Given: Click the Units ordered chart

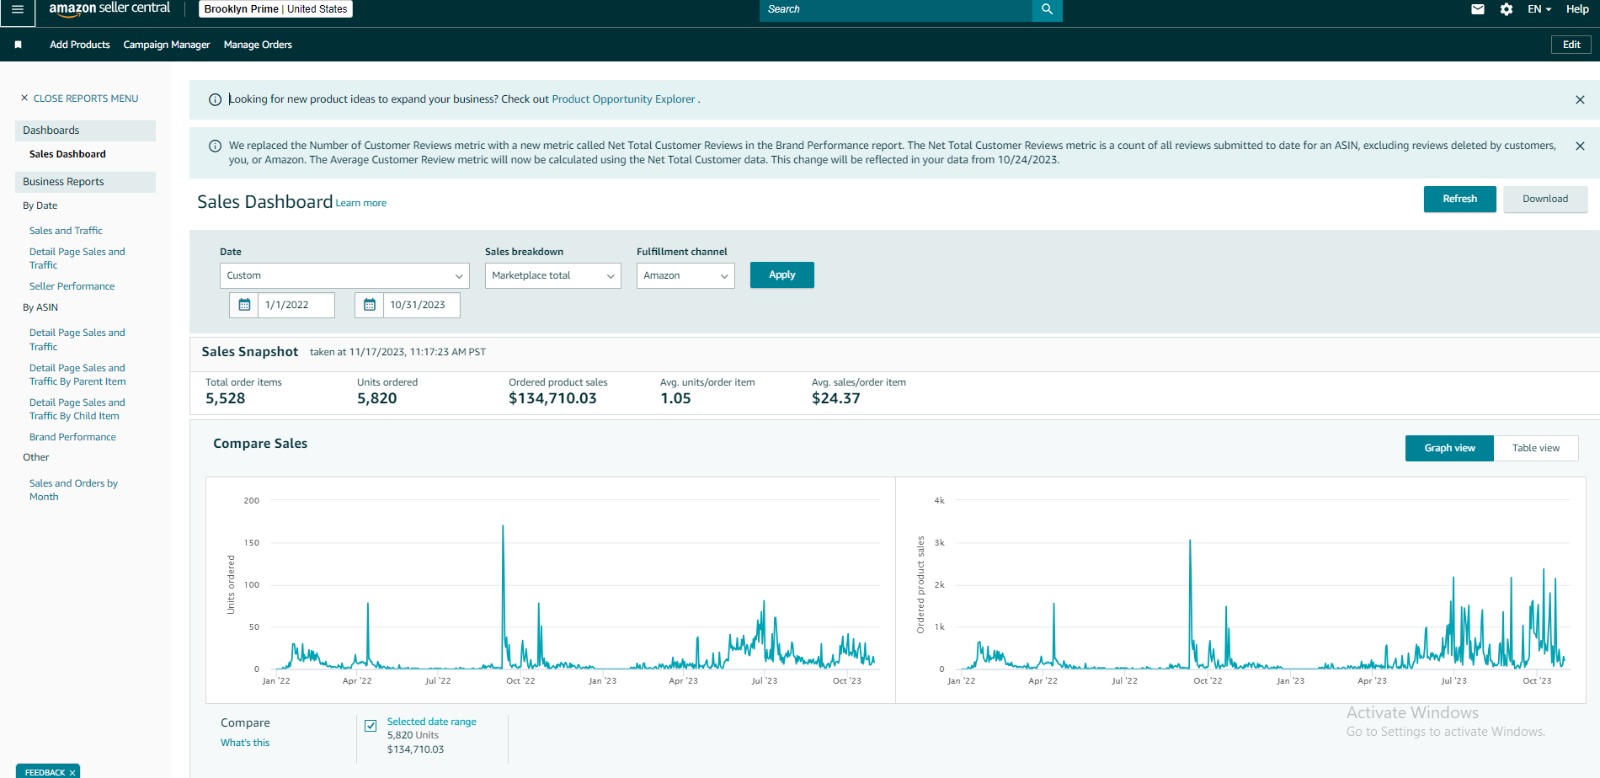Looking at the screenshot, I should point(550,590).
